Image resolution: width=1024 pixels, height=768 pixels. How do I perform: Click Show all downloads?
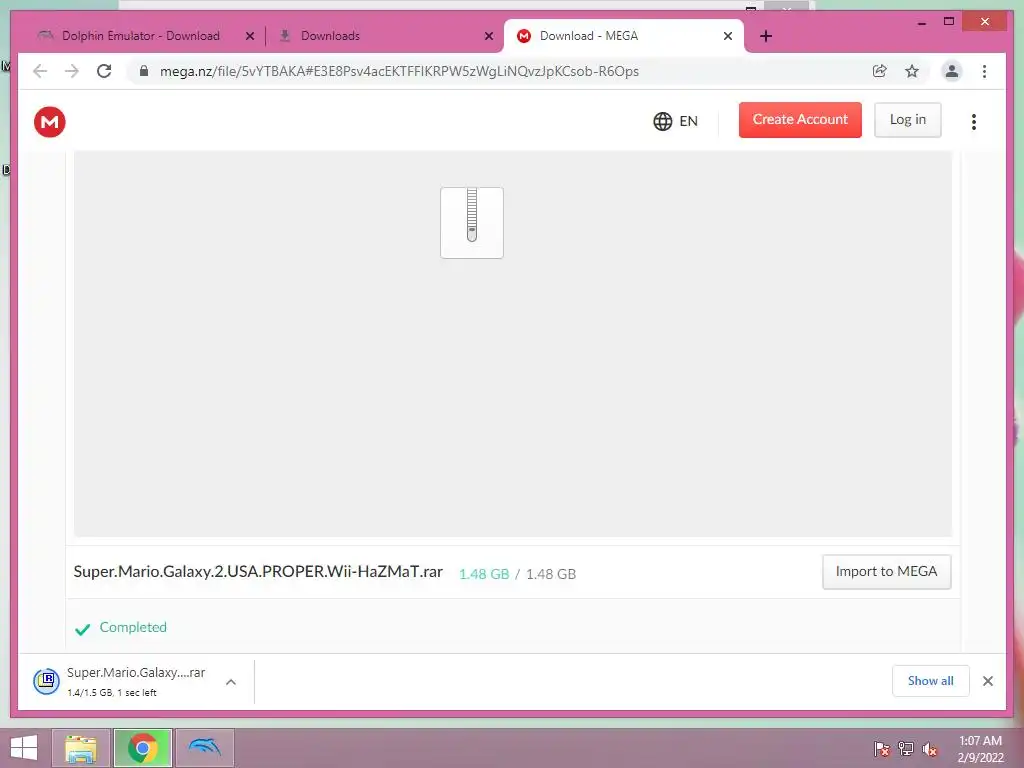(x=931, y=681)
